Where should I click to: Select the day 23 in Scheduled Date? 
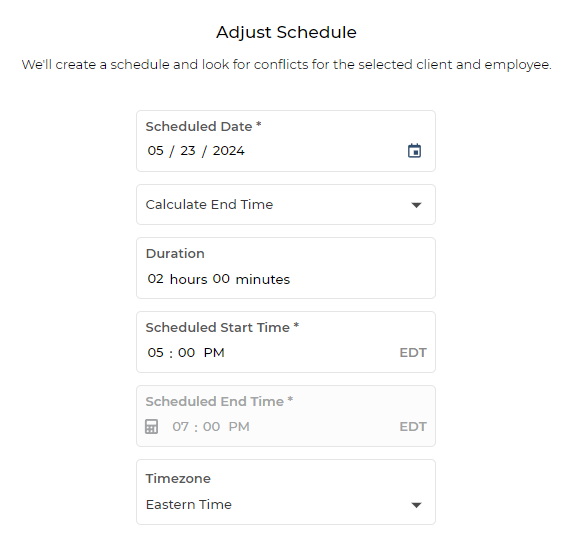[188, 151]
